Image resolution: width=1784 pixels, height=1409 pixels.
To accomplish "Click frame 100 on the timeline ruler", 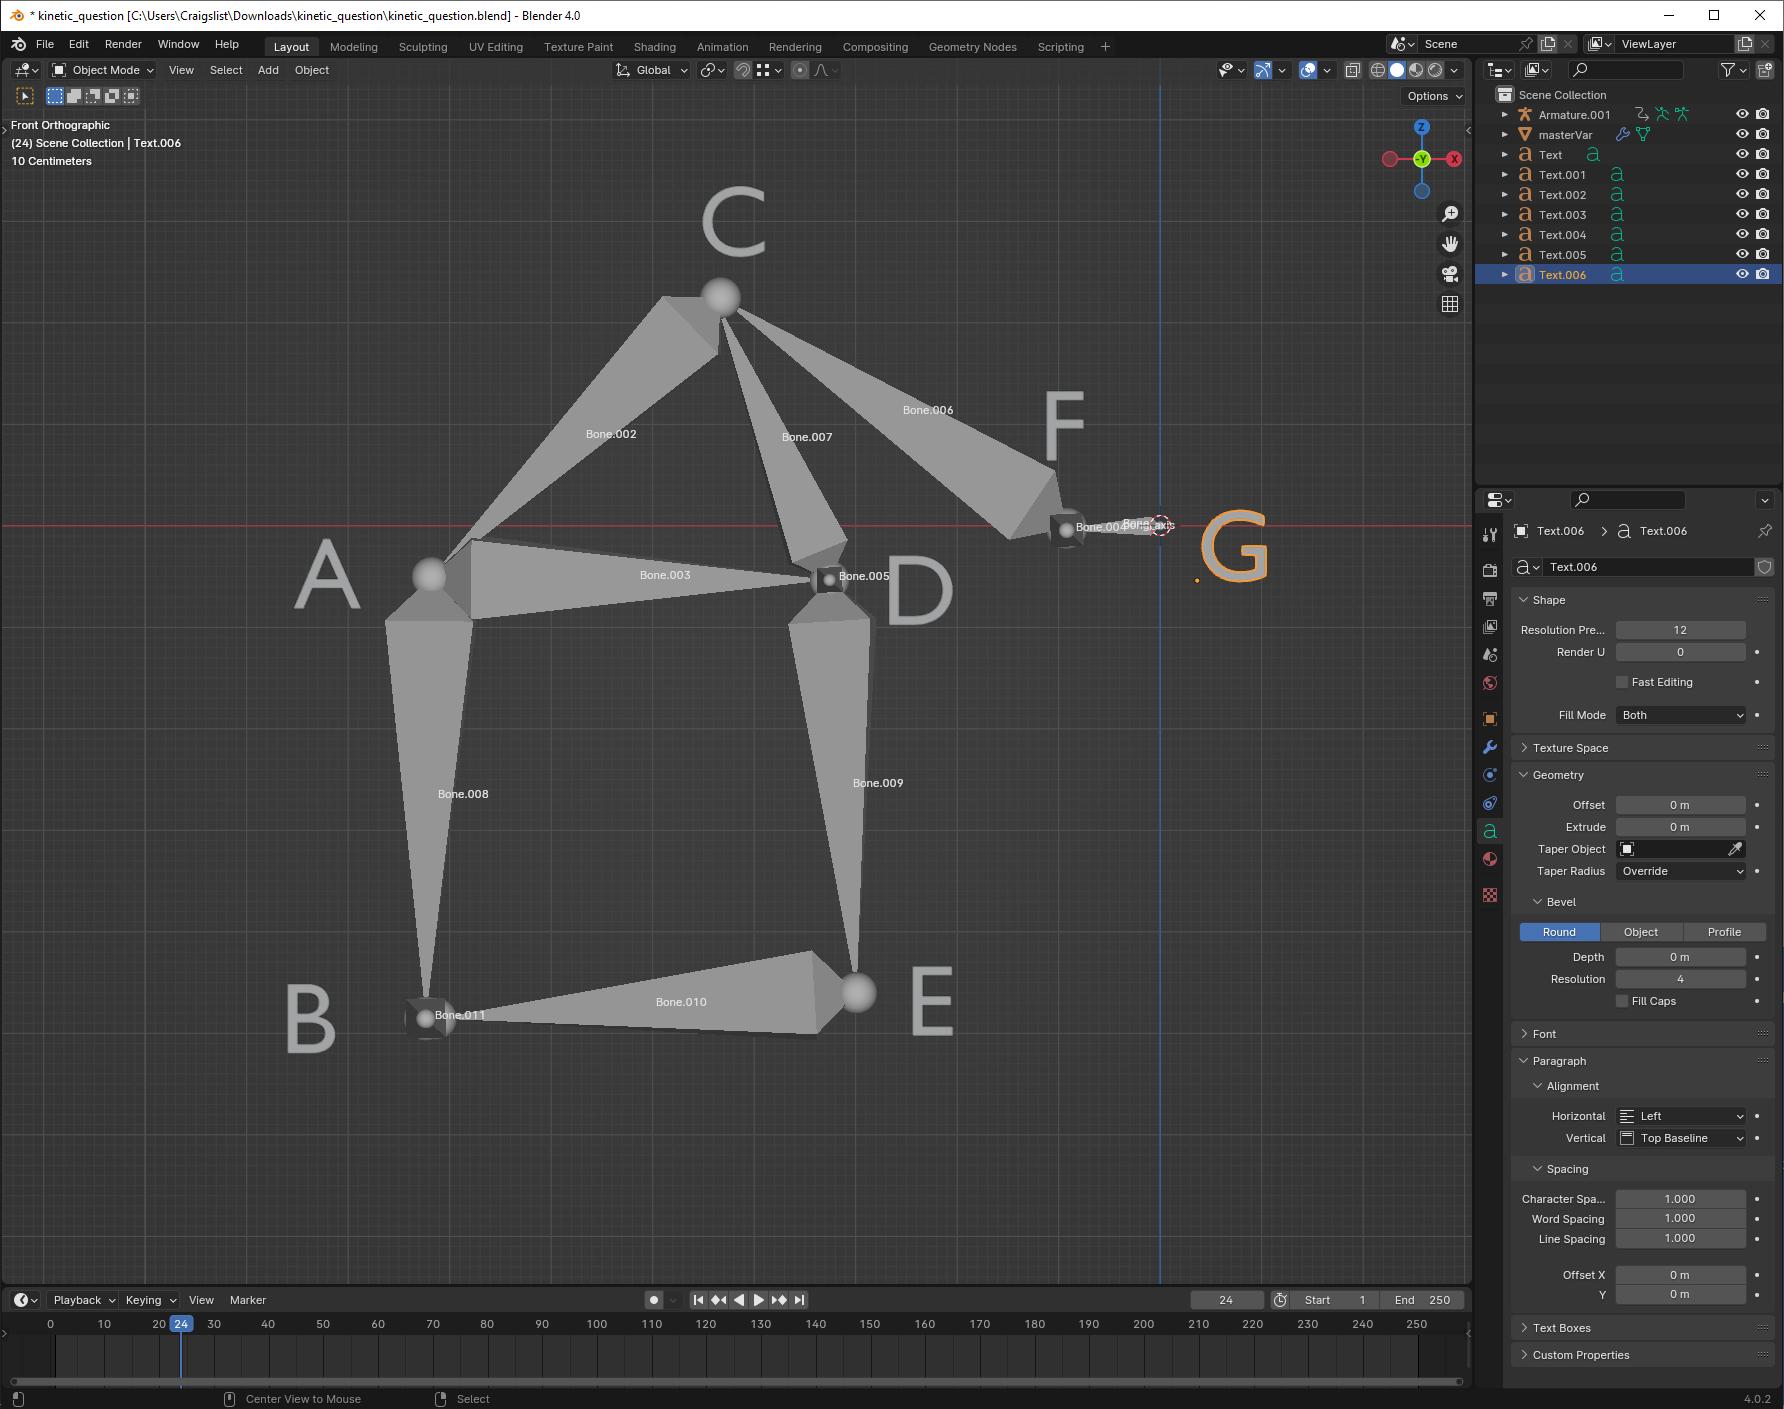I will 597,1324.
